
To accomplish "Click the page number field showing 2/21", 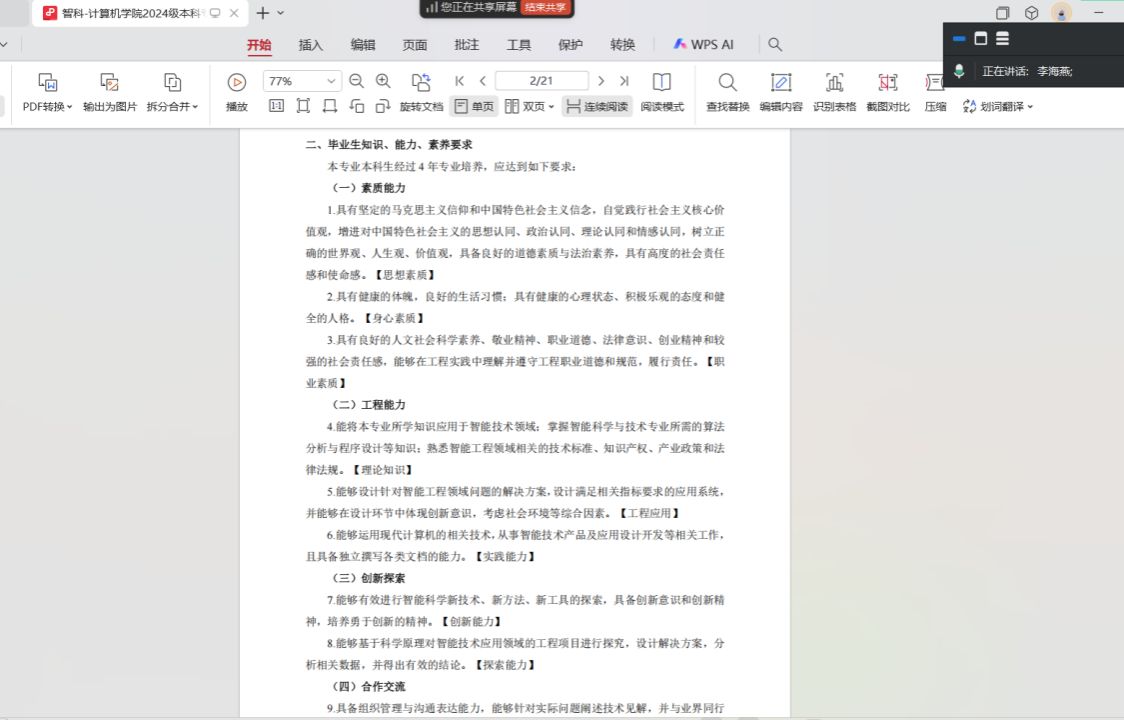I will (x=540, y=81).
